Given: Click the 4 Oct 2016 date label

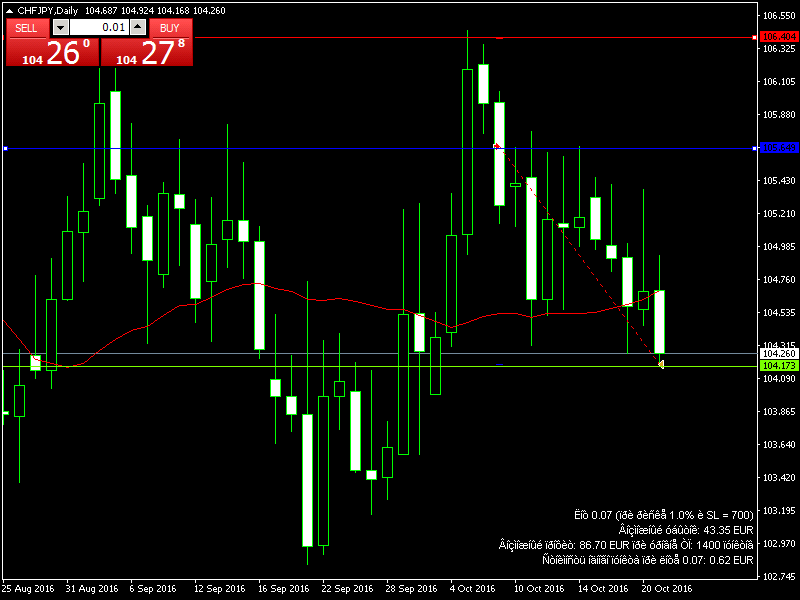Looking at the screenshot, I should (x=473, y=589).
